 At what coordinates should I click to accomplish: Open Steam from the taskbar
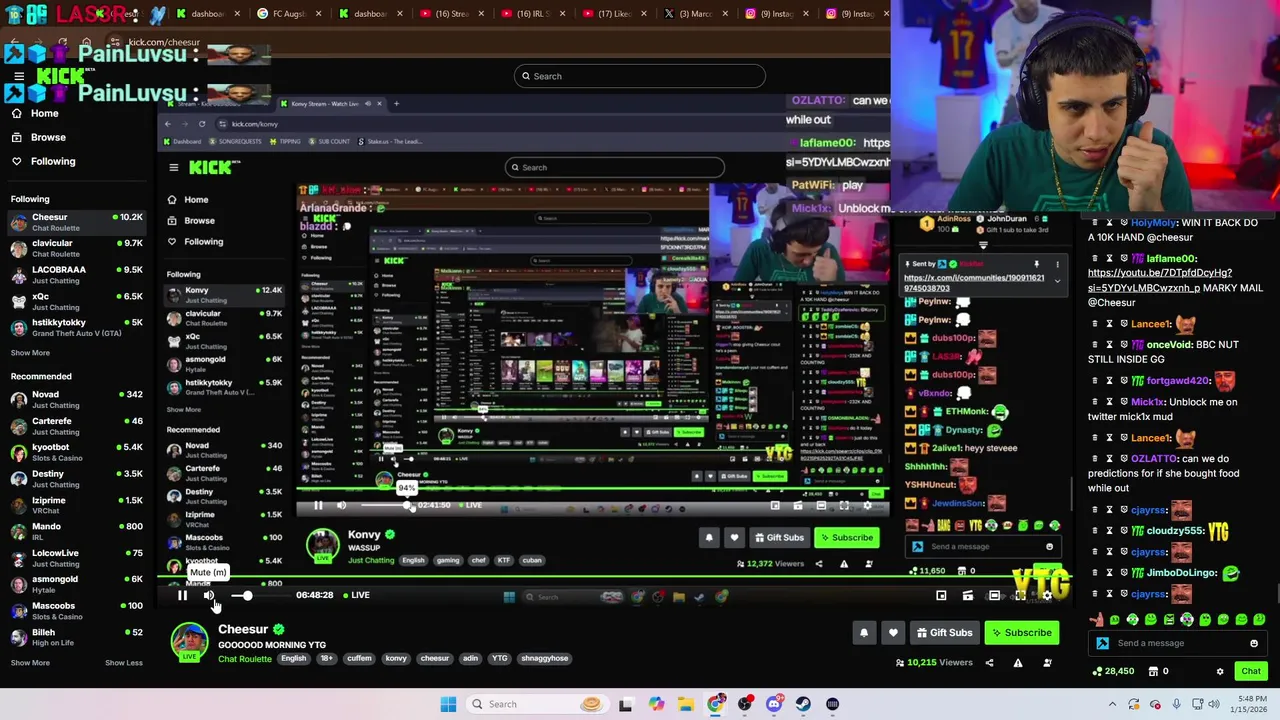tap(803, 704)
